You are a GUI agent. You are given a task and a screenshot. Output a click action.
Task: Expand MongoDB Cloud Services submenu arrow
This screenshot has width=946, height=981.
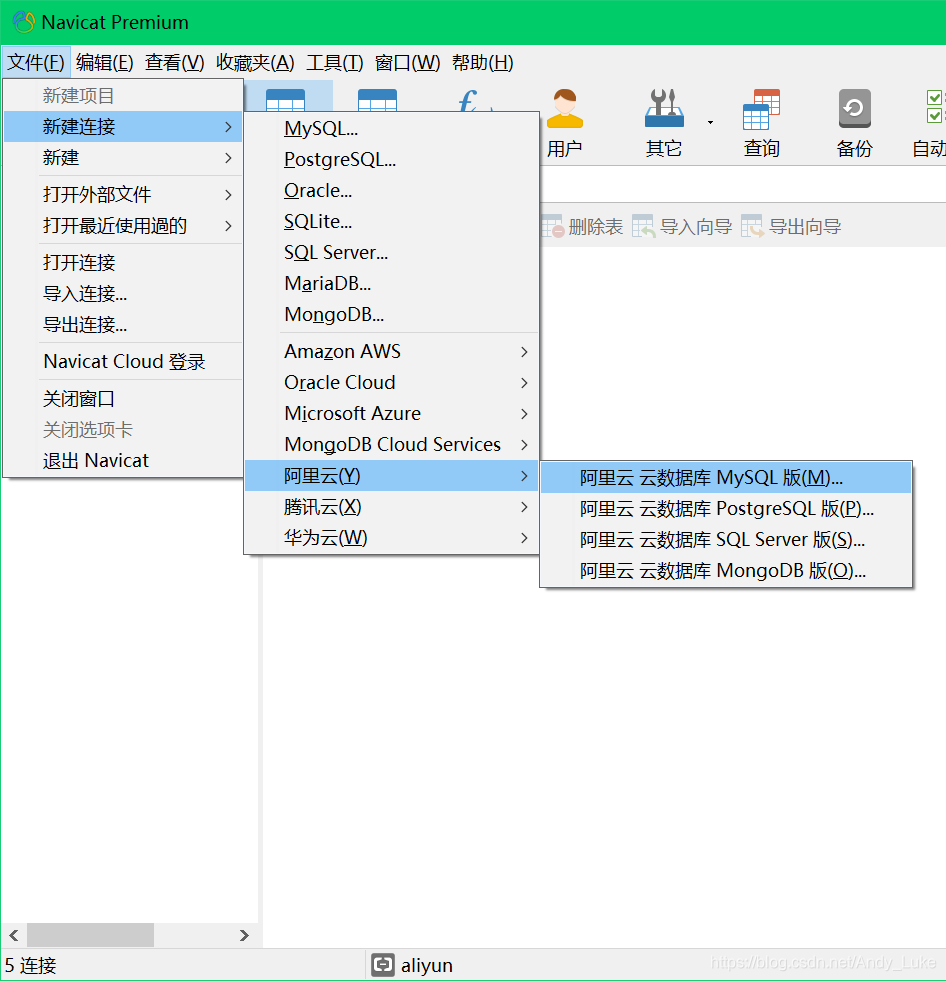(x=524, y=445)
